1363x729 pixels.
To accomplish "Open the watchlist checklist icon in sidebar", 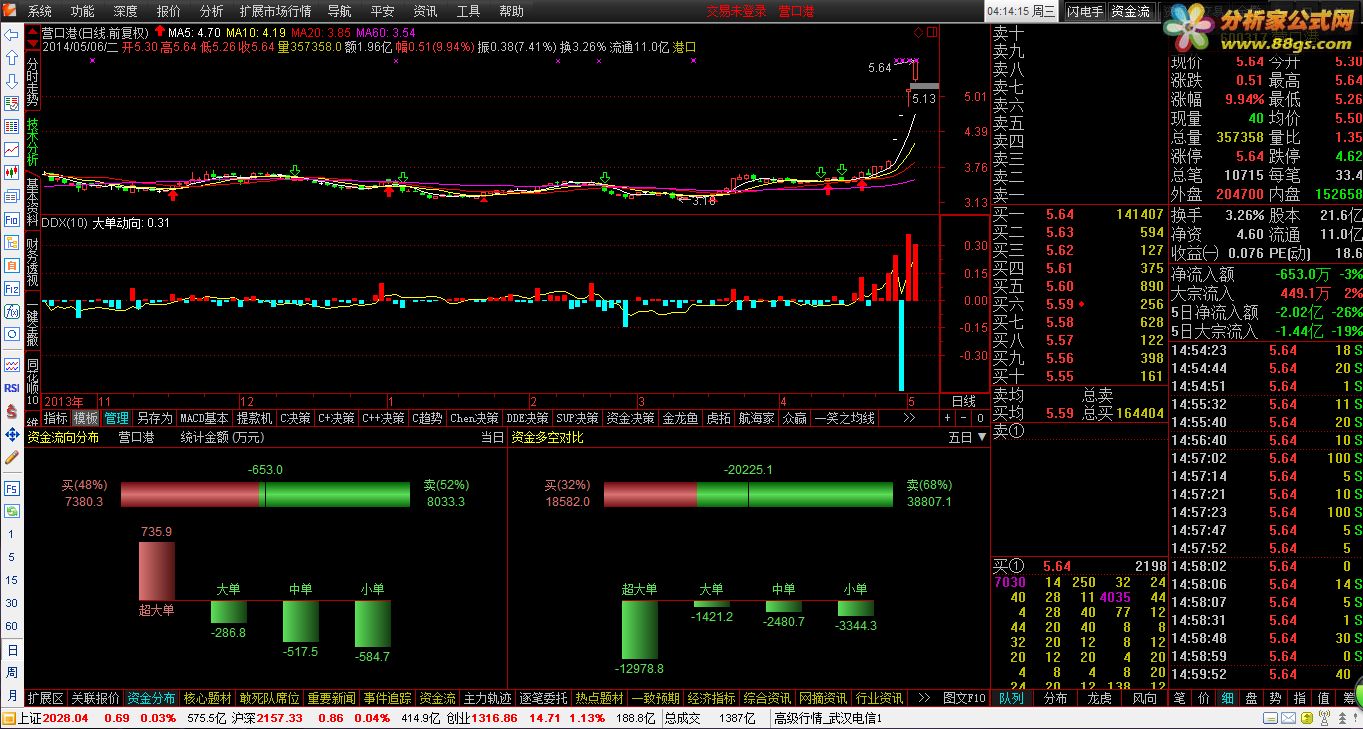I will click(11, 103).
